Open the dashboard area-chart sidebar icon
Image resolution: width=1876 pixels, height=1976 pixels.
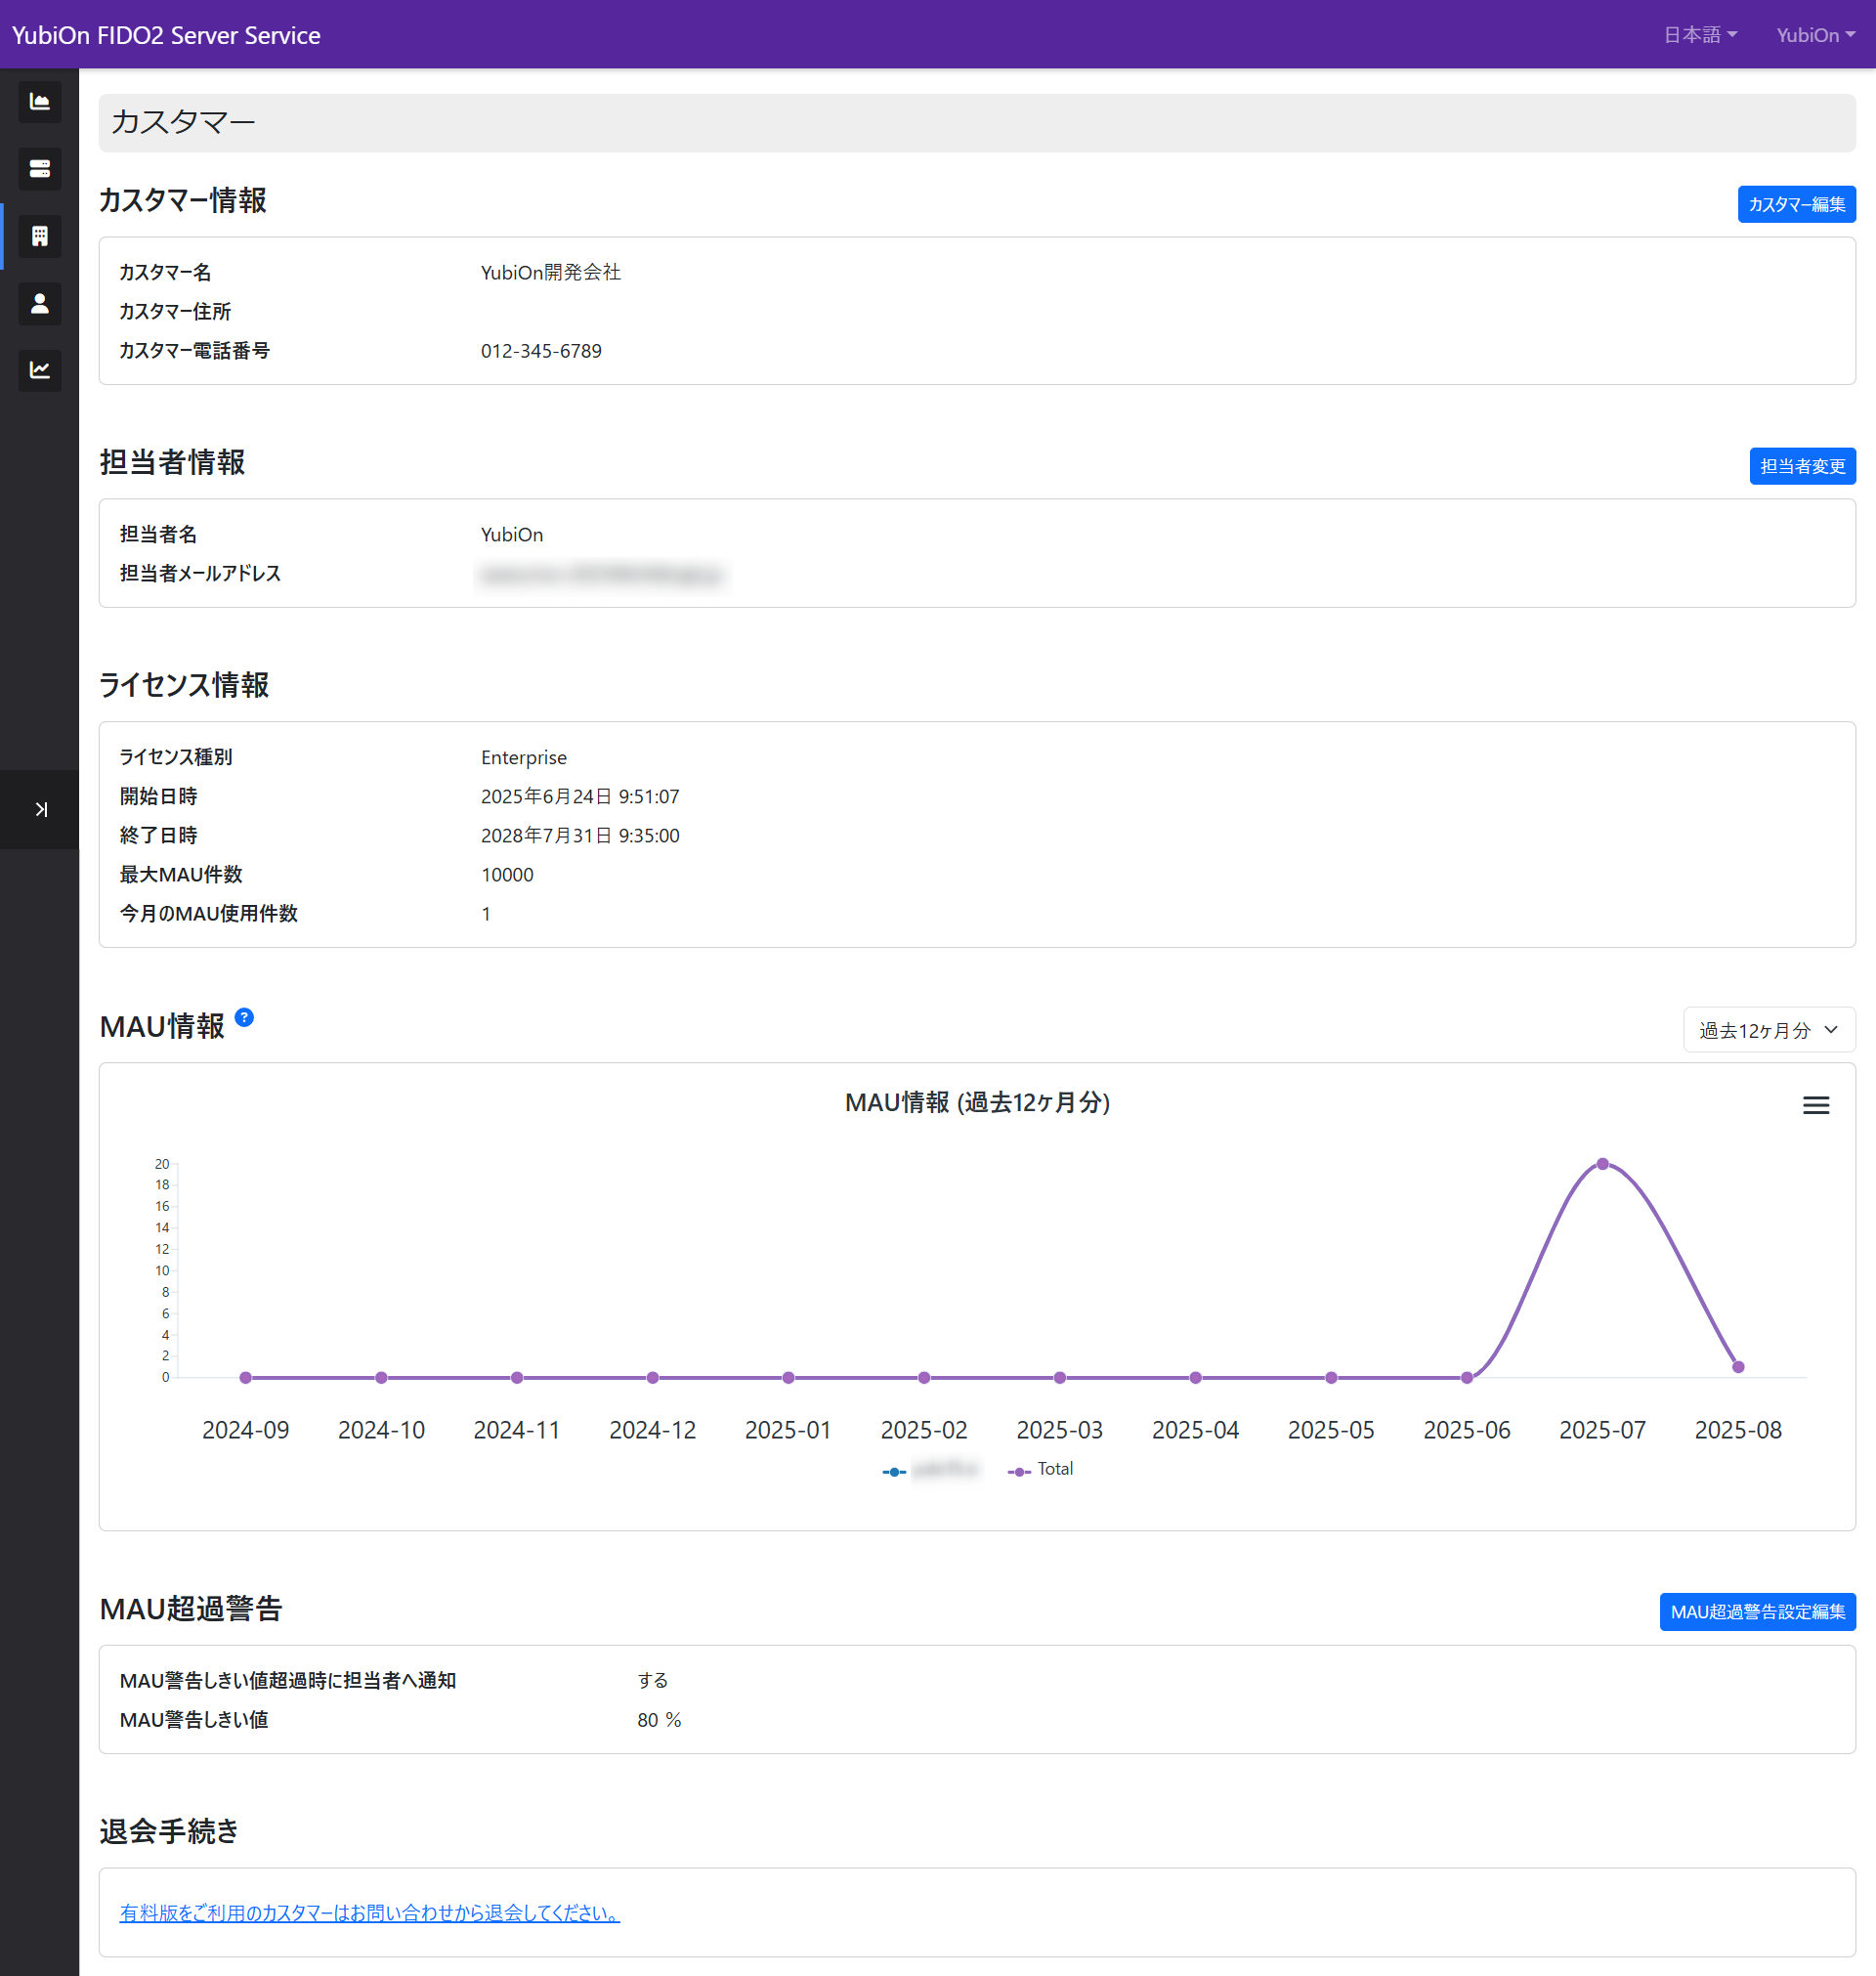(x=40, y=102)
